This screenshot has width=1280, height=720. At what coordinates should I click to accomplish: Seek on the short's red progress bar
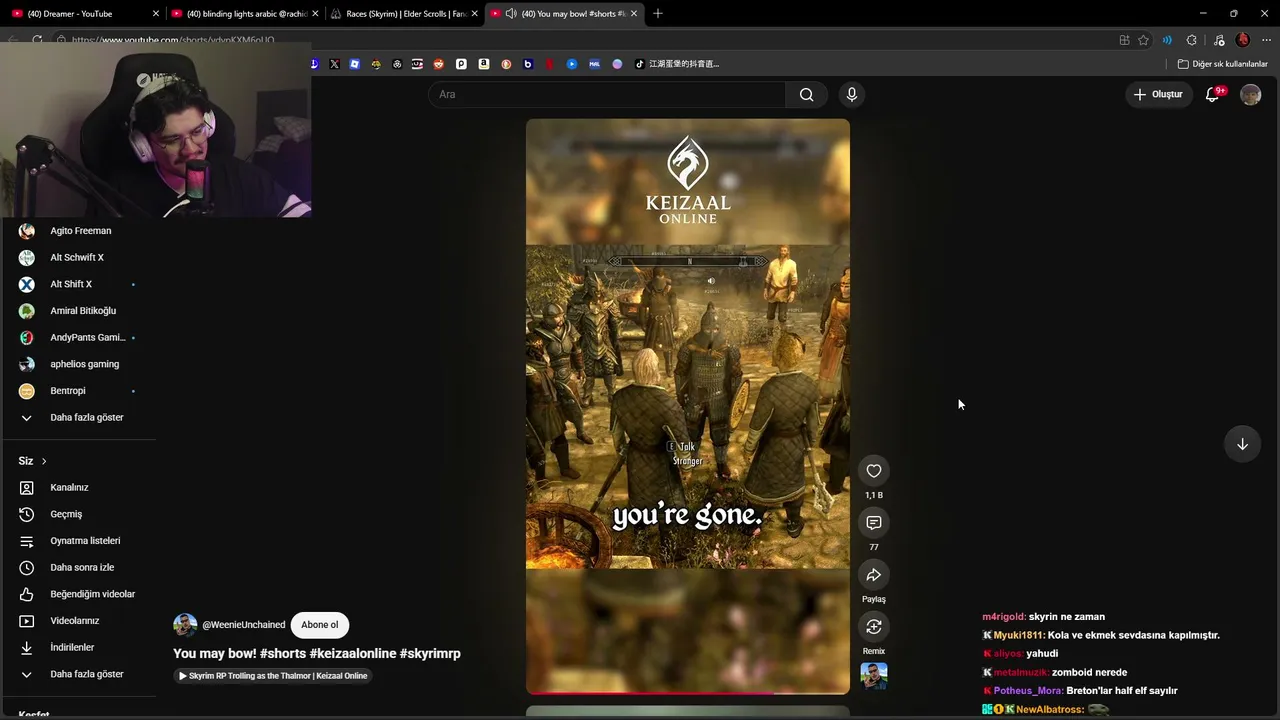[x=688, y=692]
